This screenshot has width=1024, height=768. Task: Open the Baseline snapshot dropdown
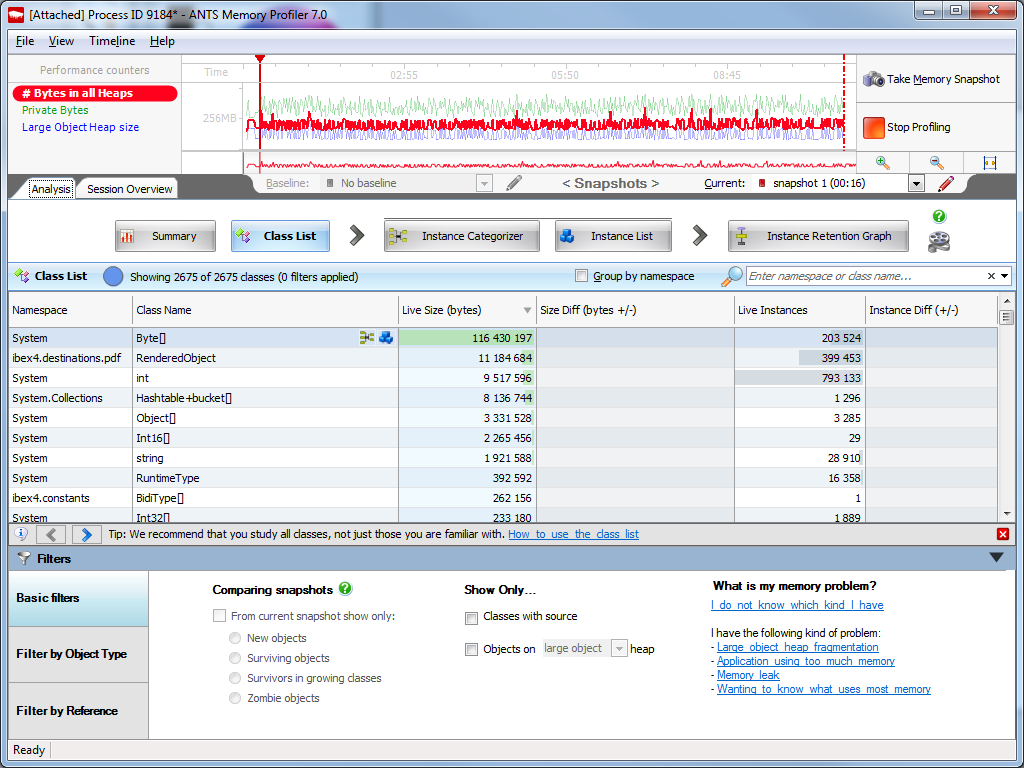tap(484, 184)
